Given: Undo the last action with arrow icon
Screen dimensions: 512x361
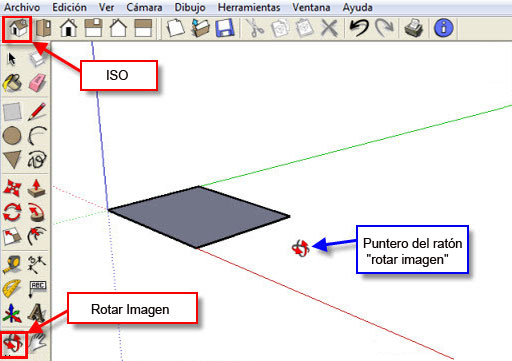Looking at the screenshot, I should [359, 28].
